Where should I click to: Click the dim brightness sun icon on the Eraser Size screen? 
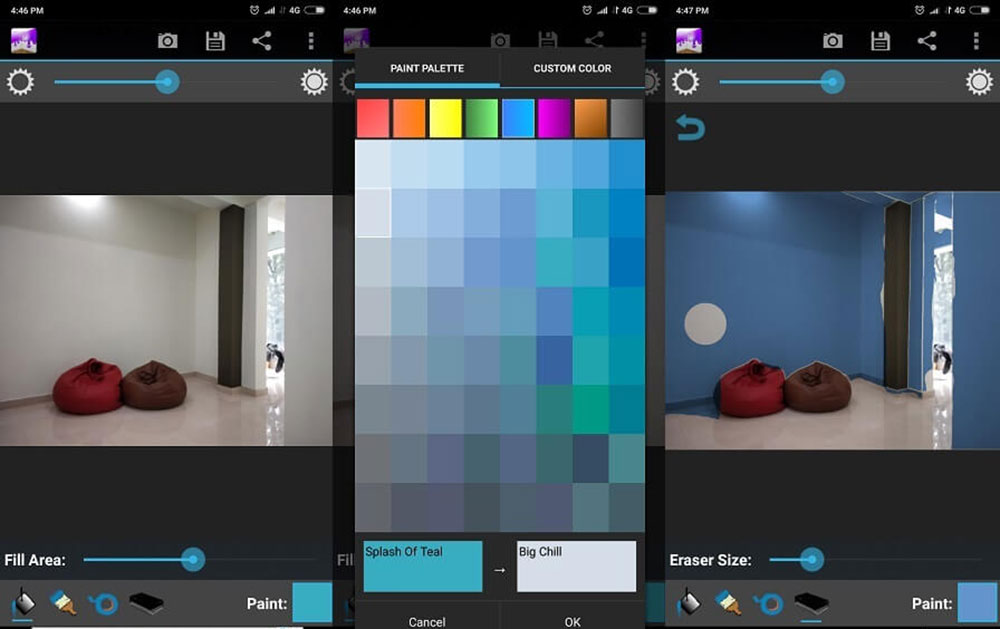coord(685,82)
